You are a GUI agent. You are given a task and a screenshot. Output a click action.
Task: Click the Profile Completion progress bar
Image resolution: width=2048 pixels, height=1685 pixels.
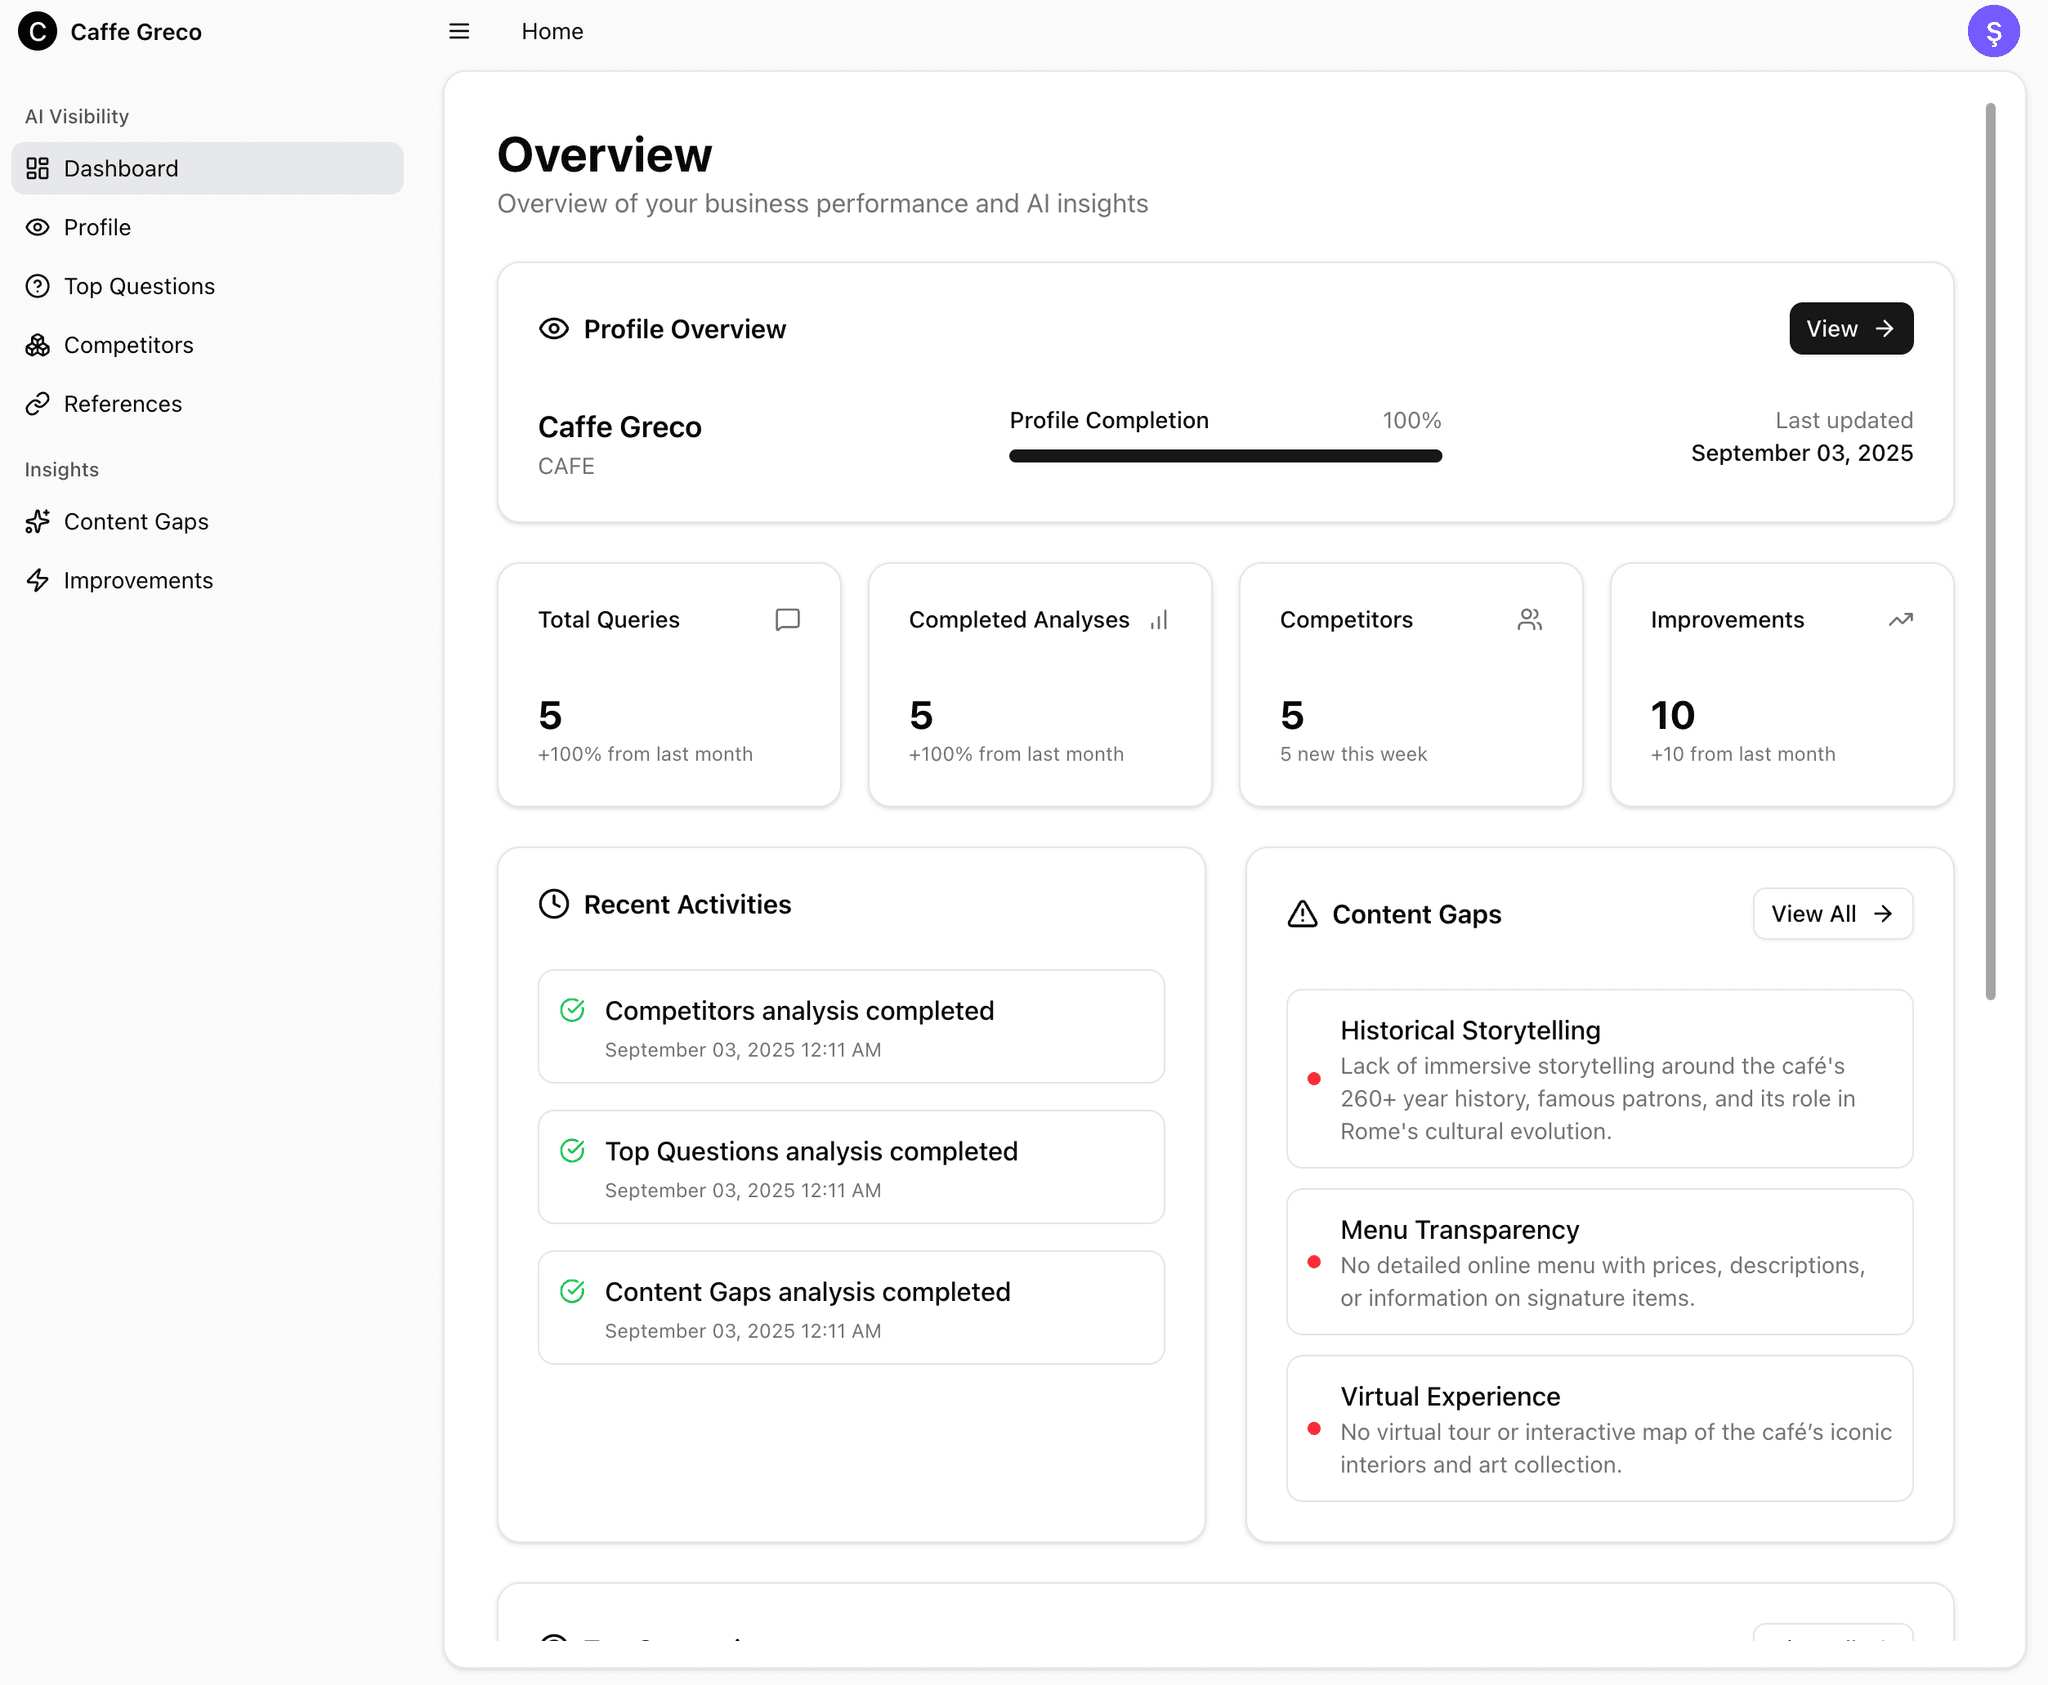coord(1225,456)
